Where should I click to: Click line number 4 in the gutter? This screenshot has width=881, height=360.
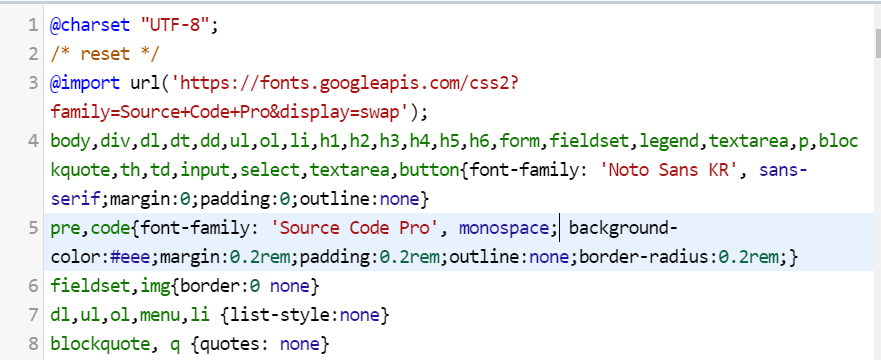[33, 141]
